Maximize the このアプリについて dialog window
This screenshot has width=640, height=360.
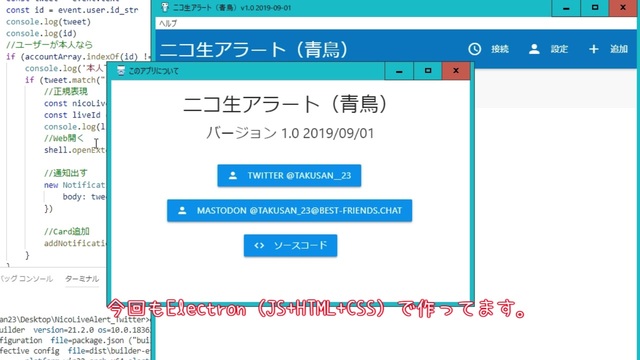click(x=428, y=71)
